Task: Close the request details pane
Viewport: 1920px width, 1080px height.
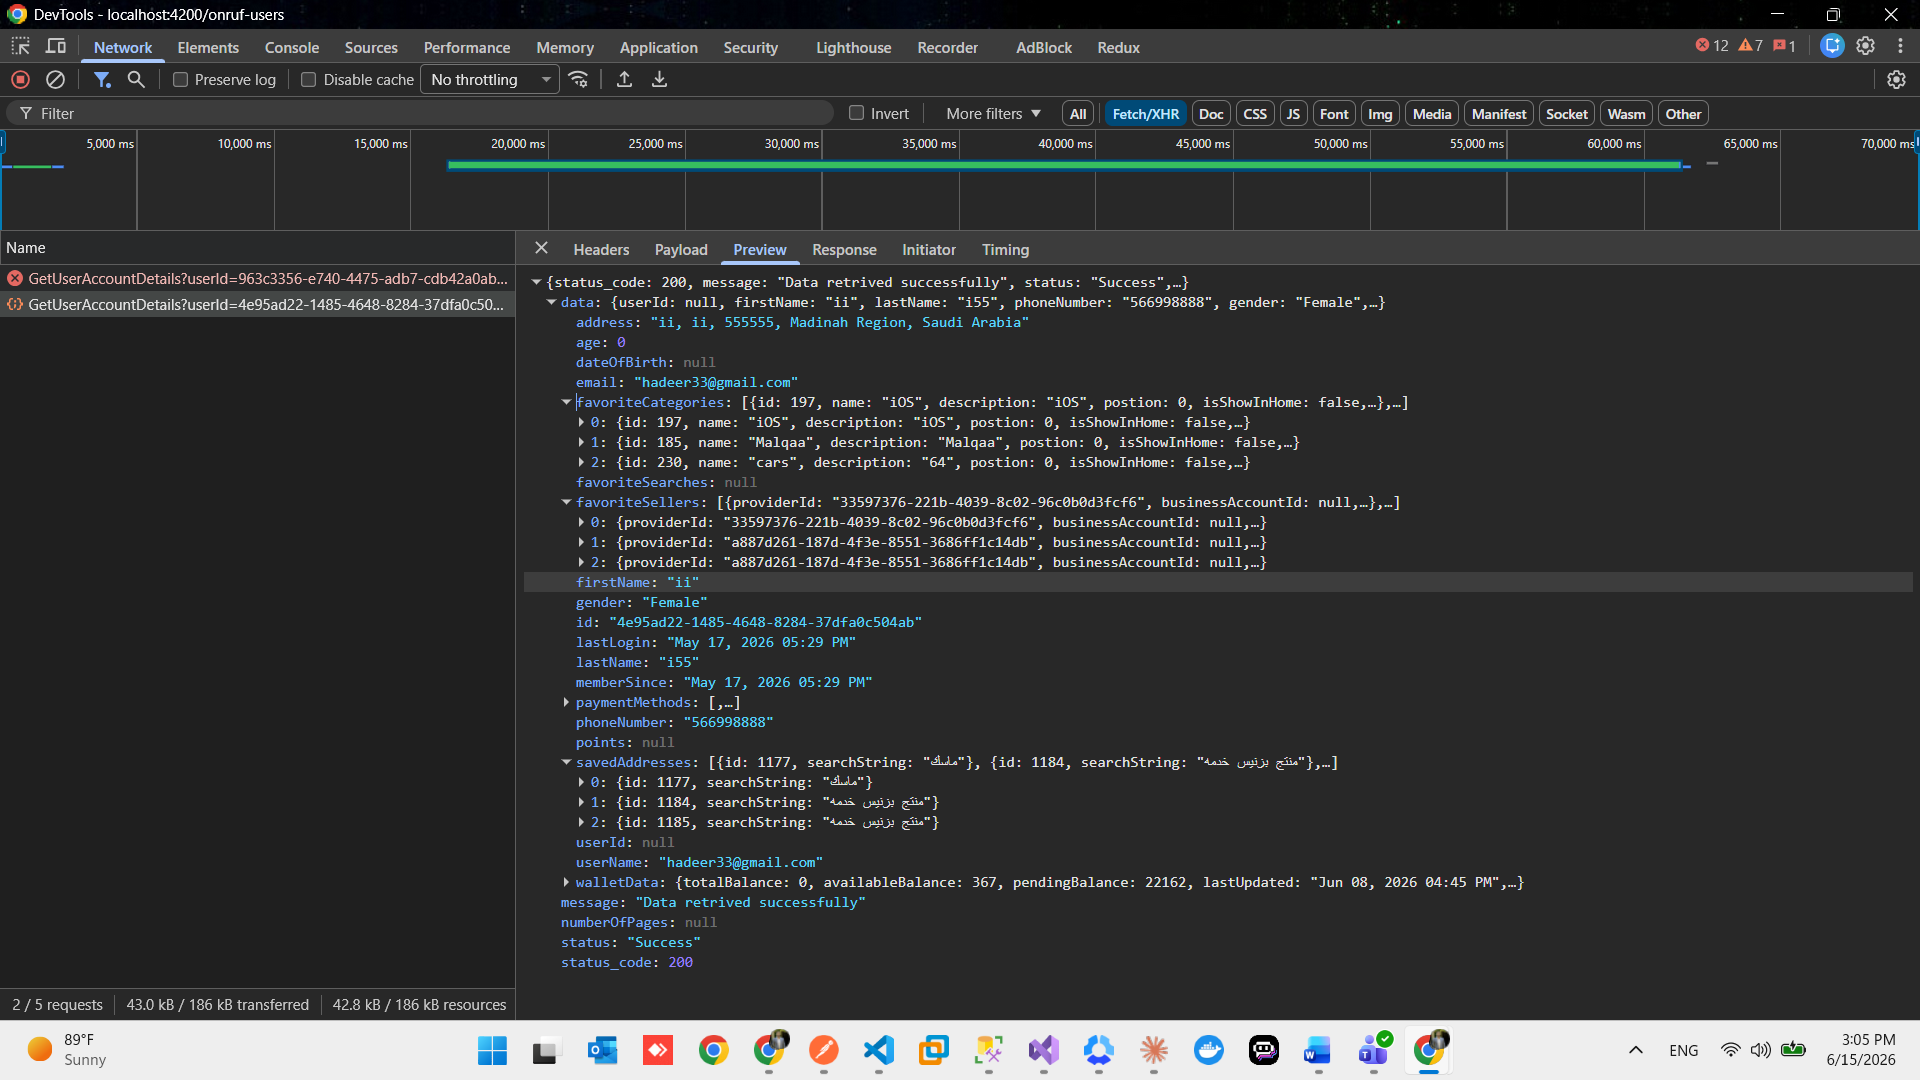Action: click(x=541, y=248)
